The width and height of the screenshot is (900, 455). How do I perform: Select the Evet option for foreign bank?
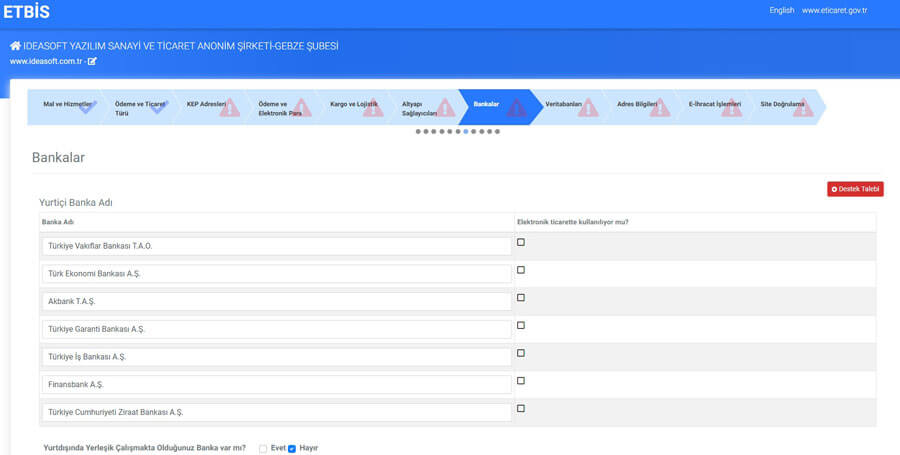tap(263, 449)
